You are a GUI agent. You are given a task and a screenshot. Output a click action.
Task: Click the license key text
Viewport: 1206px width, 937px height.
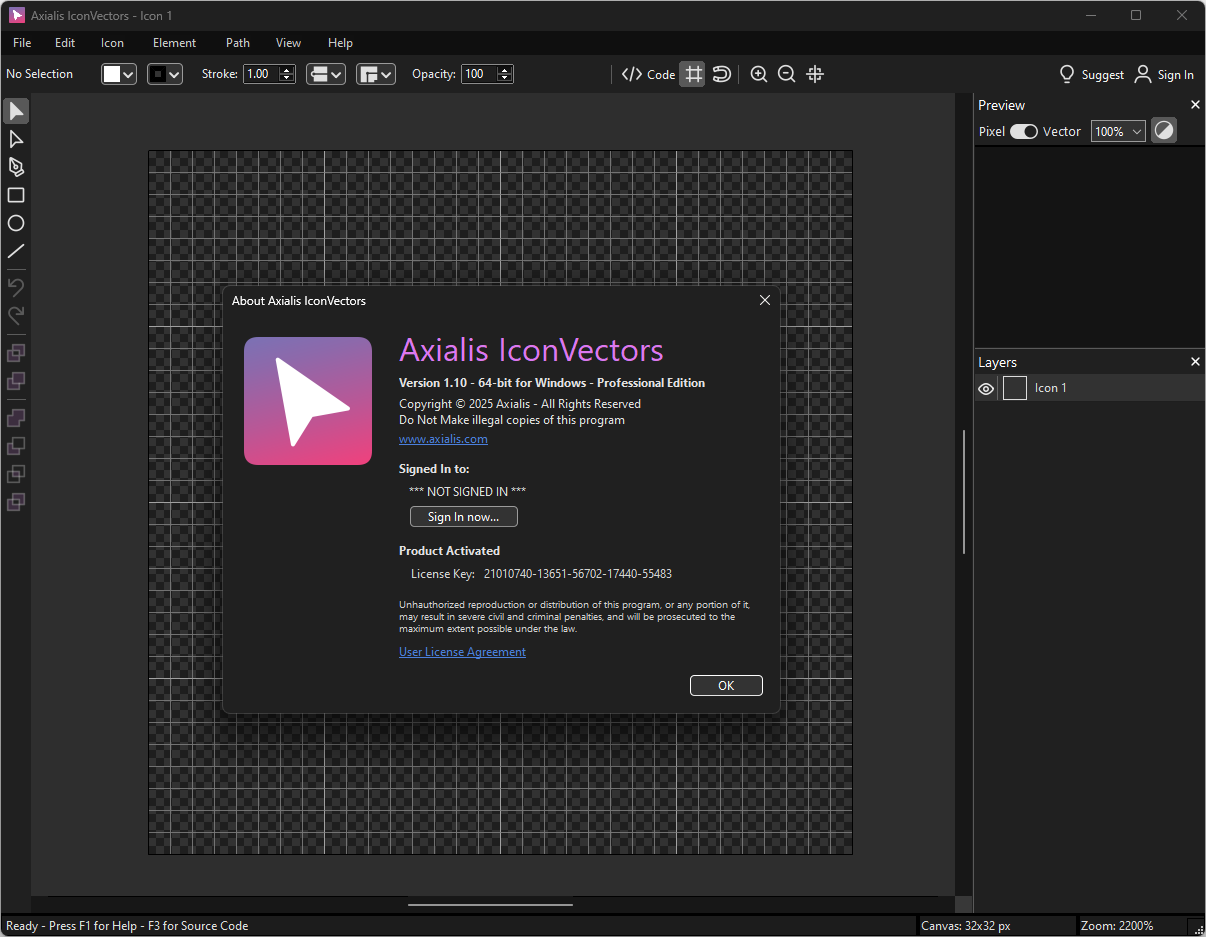click(x=578, y=574)
